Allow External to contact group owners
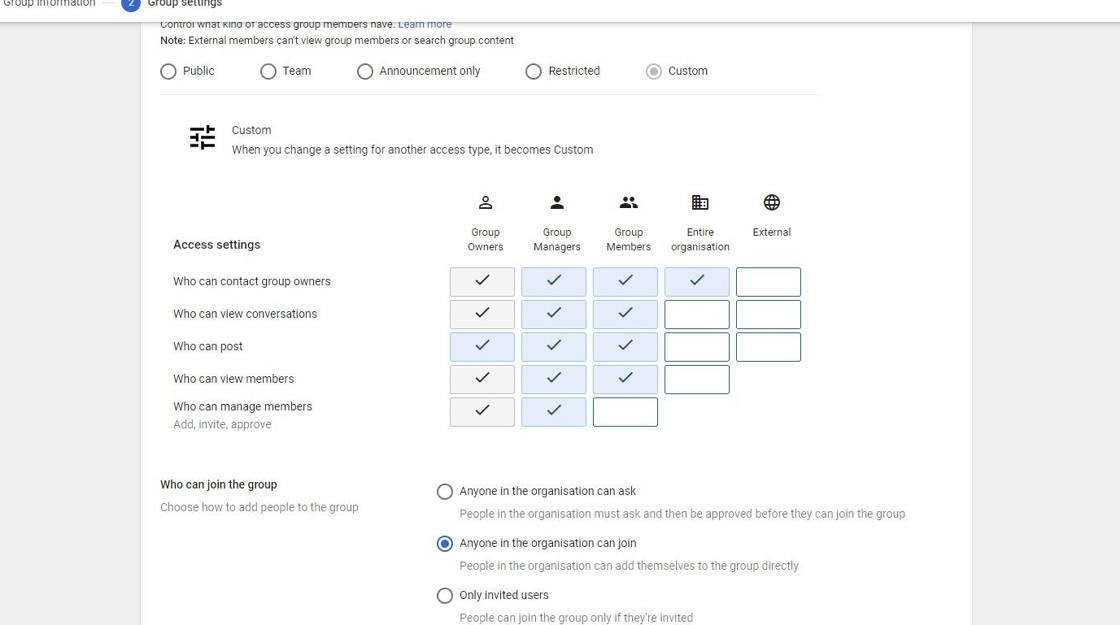 [x=768, y=282]
